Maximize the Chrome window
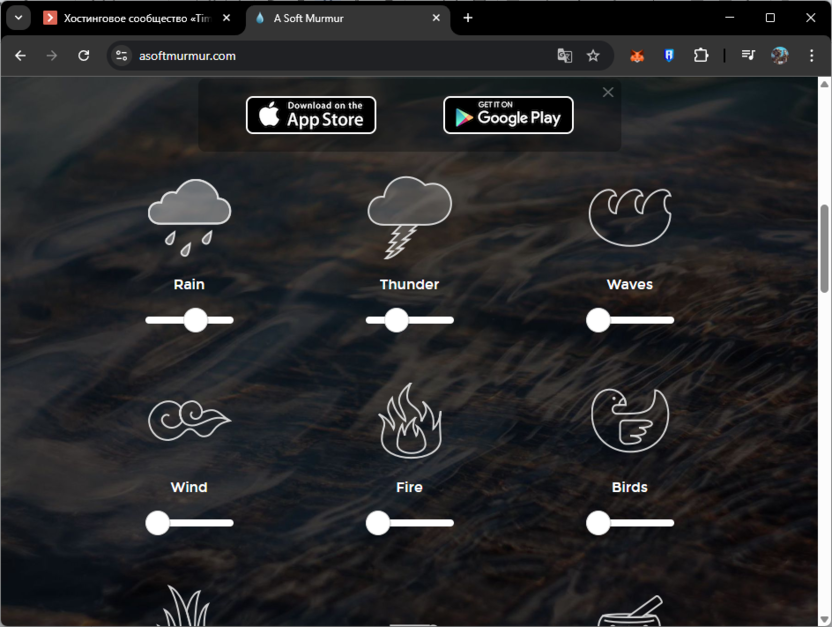This screenshot has height=627, width=832. (x=770, y=18)
